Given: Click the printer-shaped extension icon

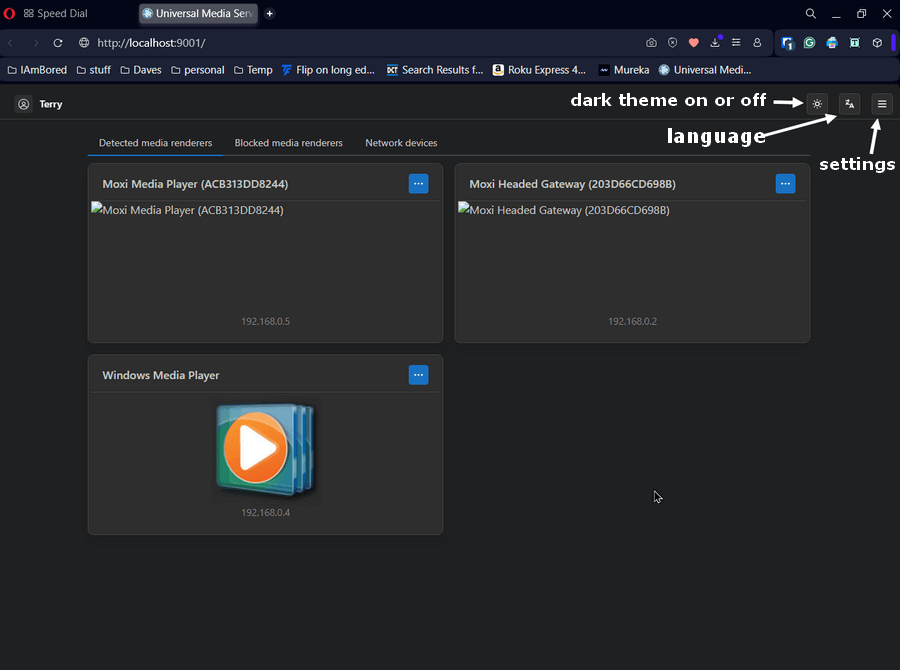Looking at the screenshot, I should [832, 42].
